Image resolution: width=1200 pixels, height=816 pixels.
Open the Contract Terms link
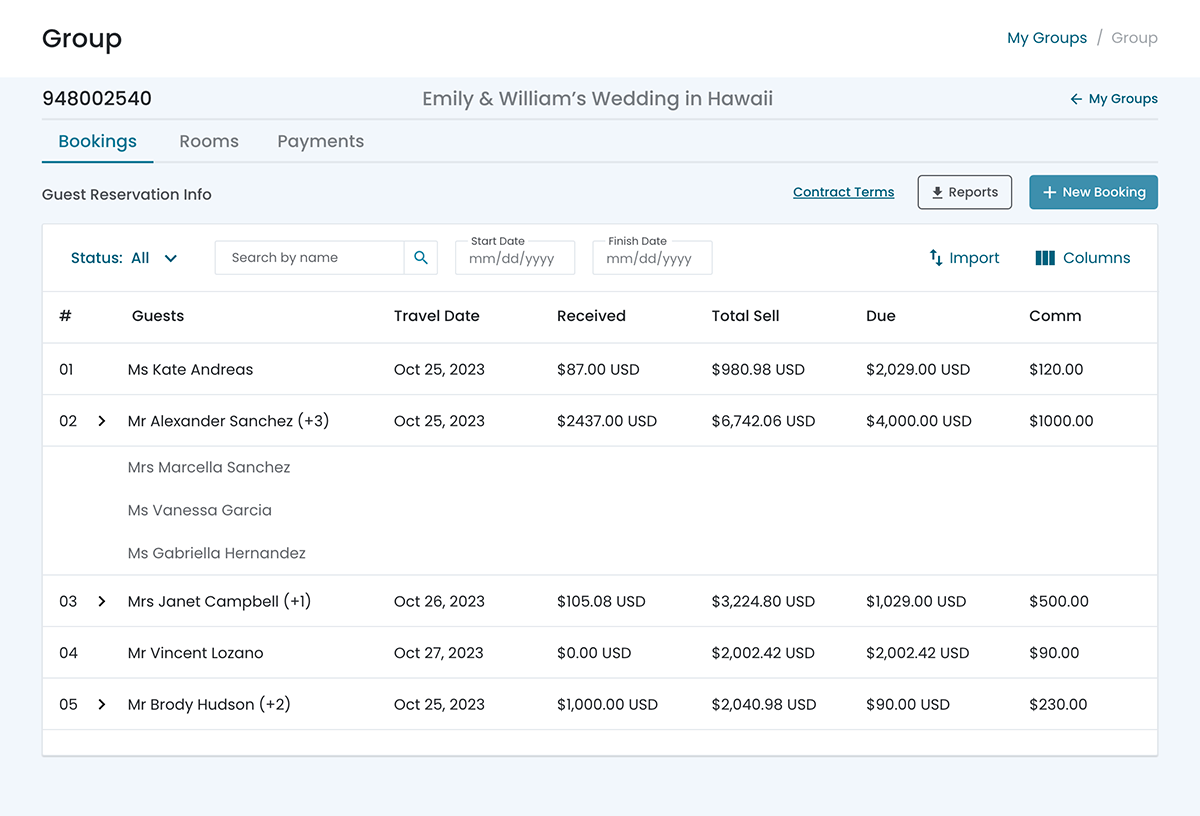843,192
